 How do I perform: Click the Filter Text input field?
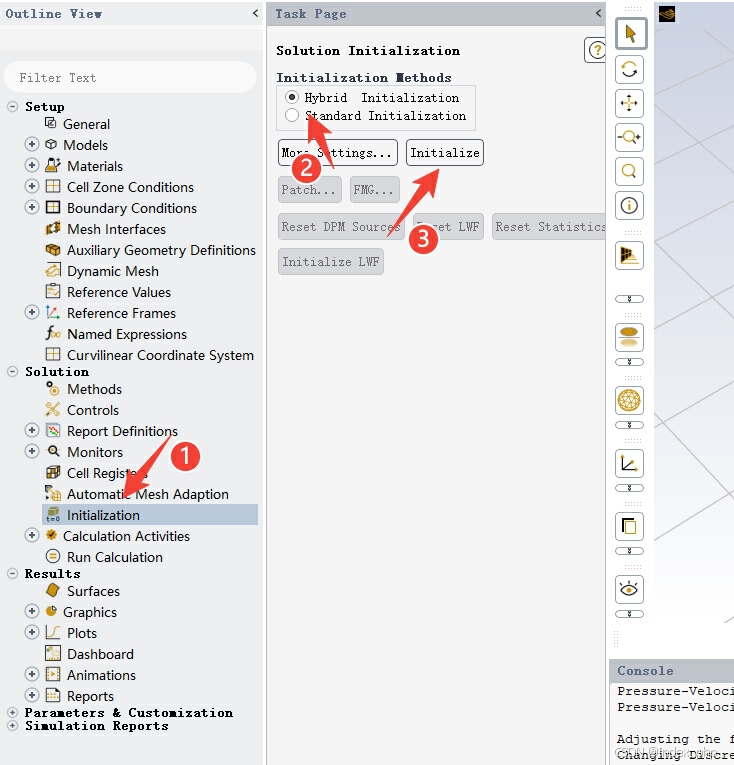click(130, 77)
